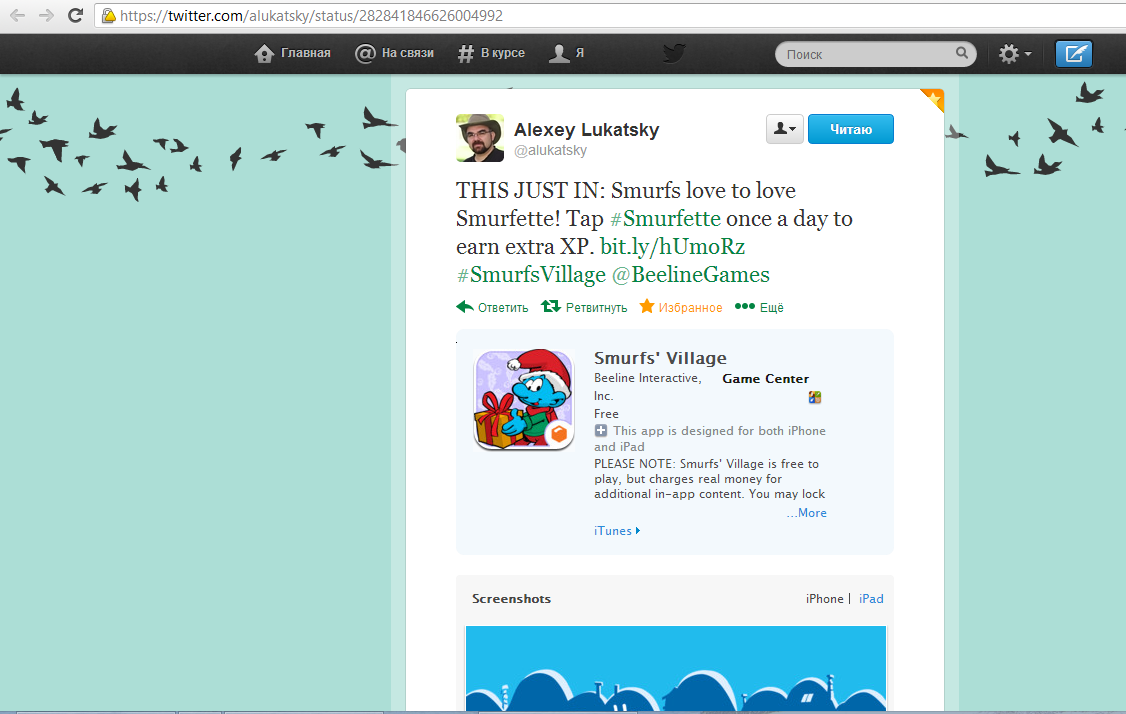Click the Читаю following button

pos(851,129)
